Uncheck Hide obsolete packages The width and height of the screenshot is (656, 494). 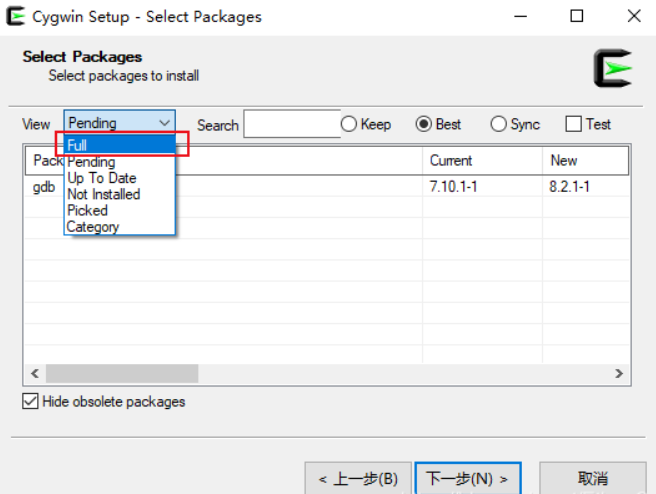tap(31, 401)
